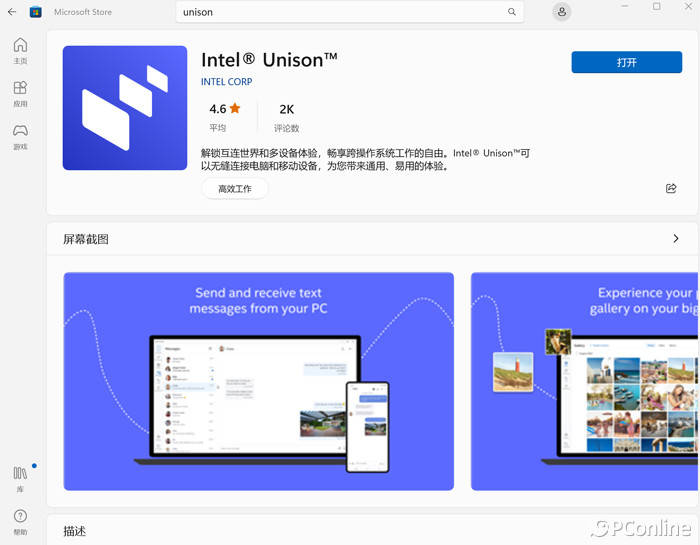
Task: Click the 高效工作 category tag
Action: point(235,189)
